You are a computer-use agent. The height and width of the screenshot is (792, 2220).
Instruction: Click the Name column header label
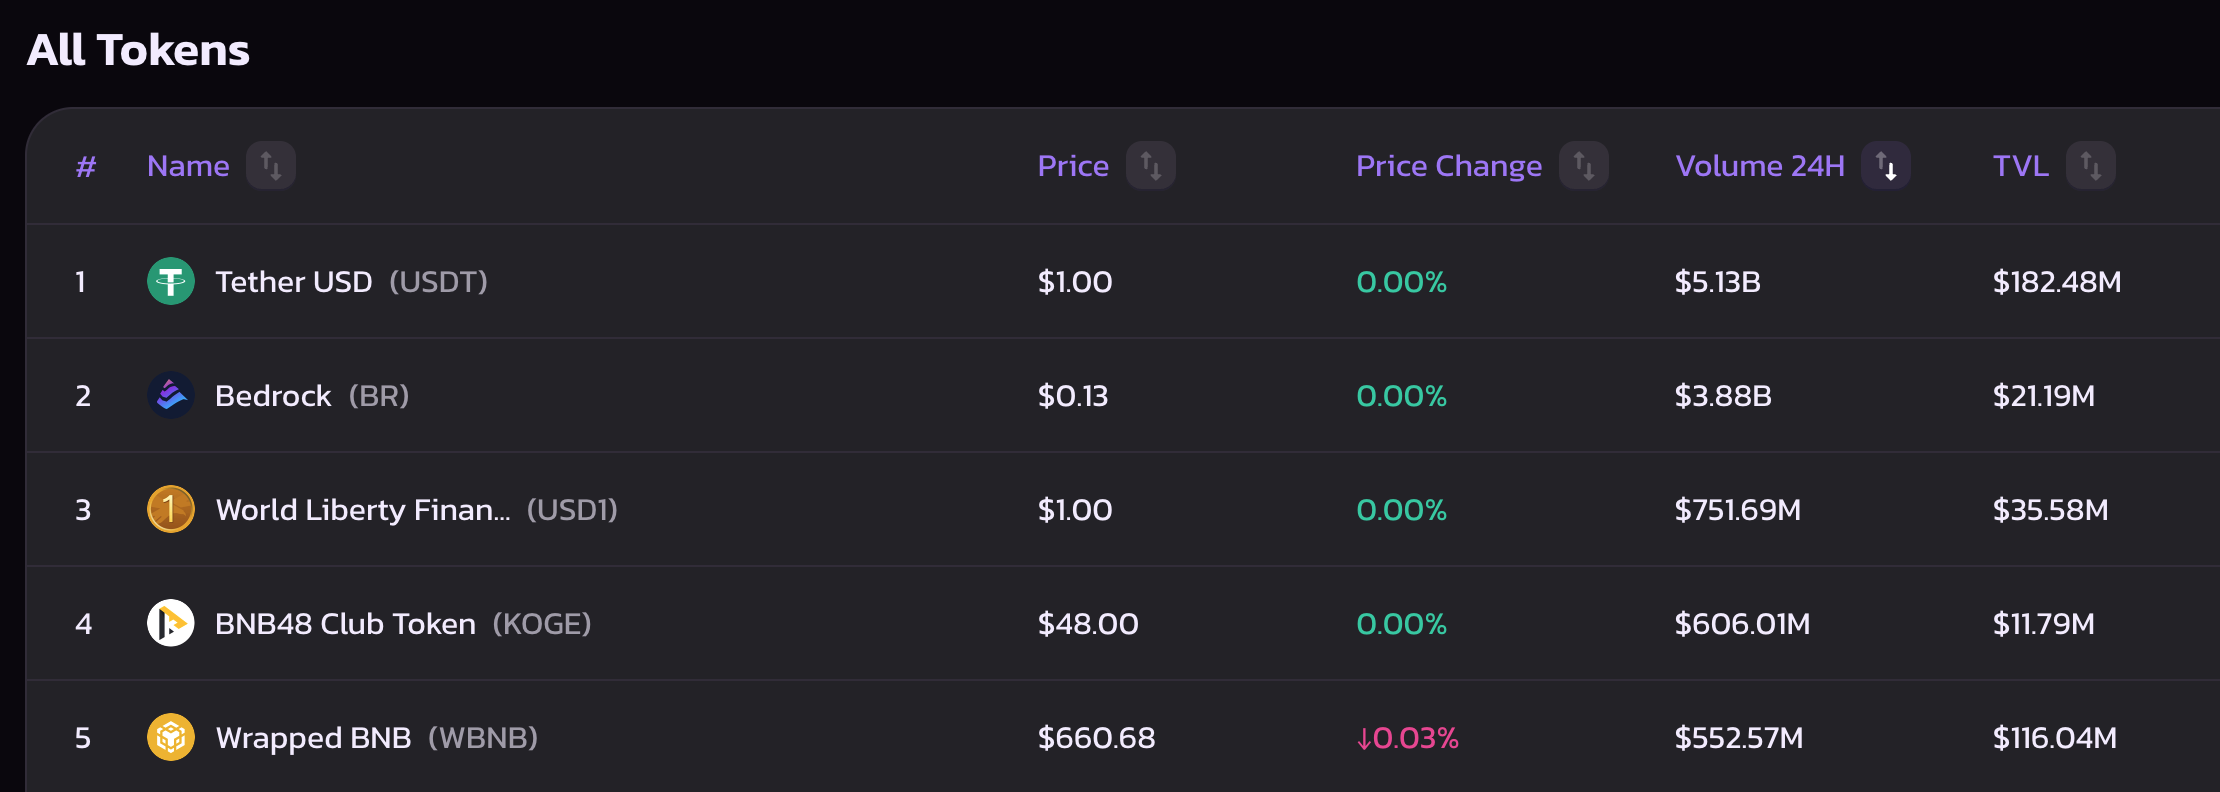click(188, 166)
